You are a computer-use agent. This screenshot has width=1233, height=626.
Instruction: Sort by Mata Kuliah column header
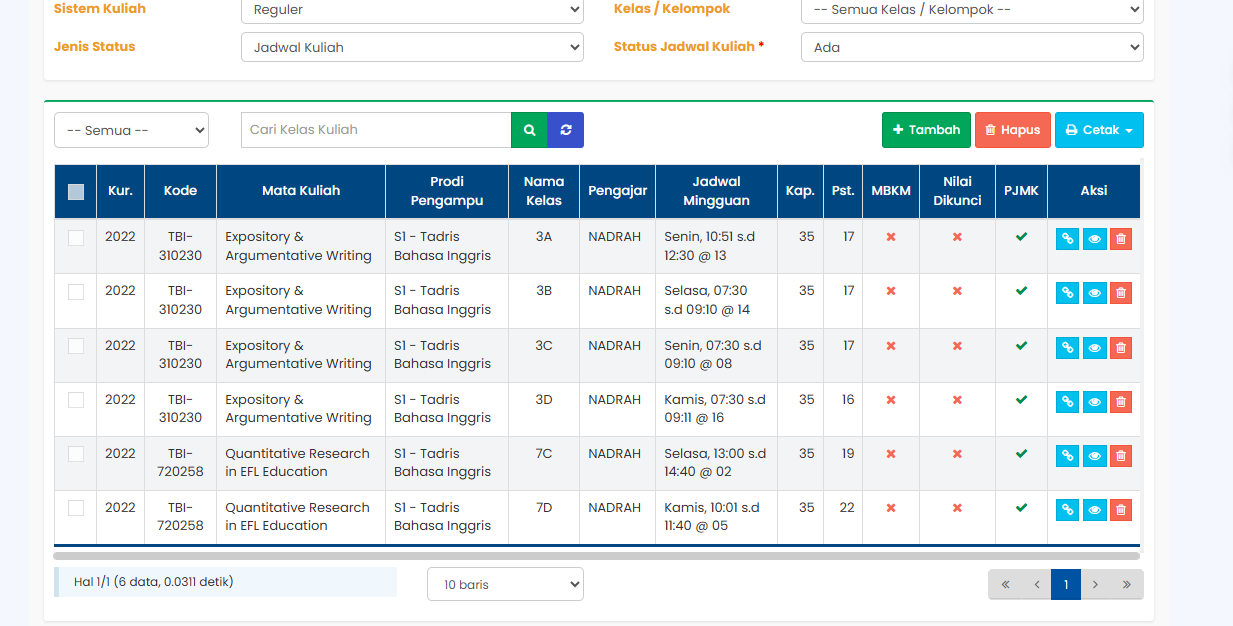pos(301,191)
